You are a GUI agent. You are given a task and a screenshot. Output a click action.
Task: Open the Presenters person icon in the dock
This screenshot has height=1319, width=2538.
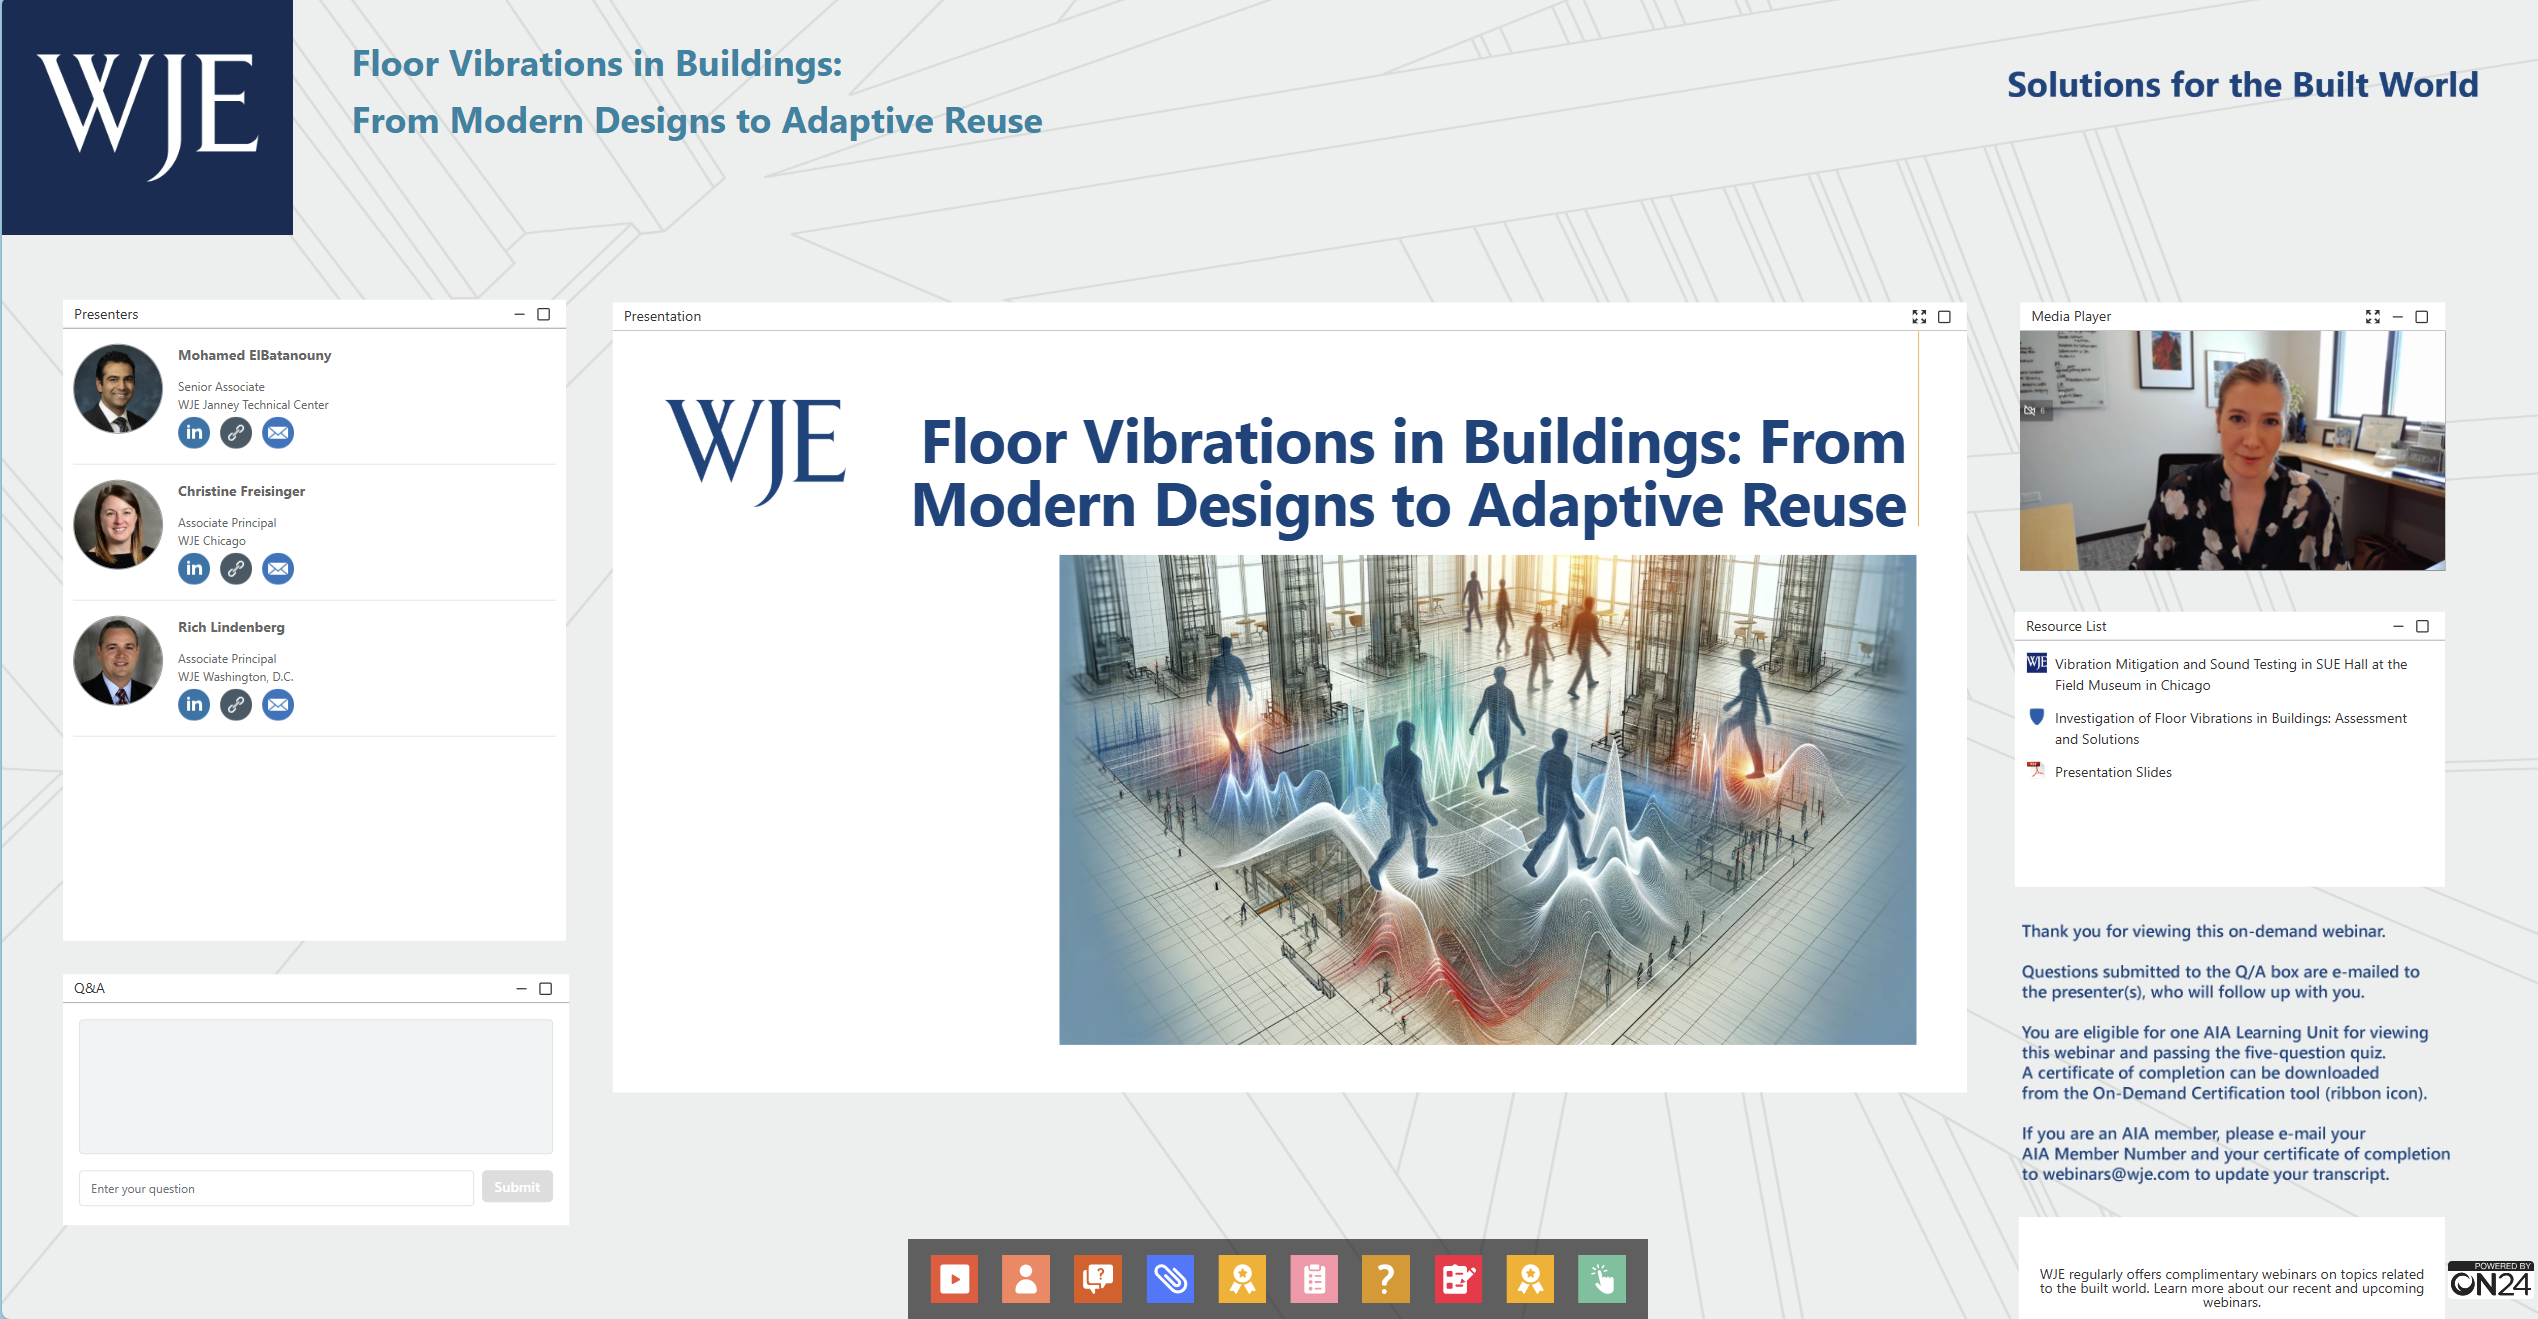tap(1026, 1279)
